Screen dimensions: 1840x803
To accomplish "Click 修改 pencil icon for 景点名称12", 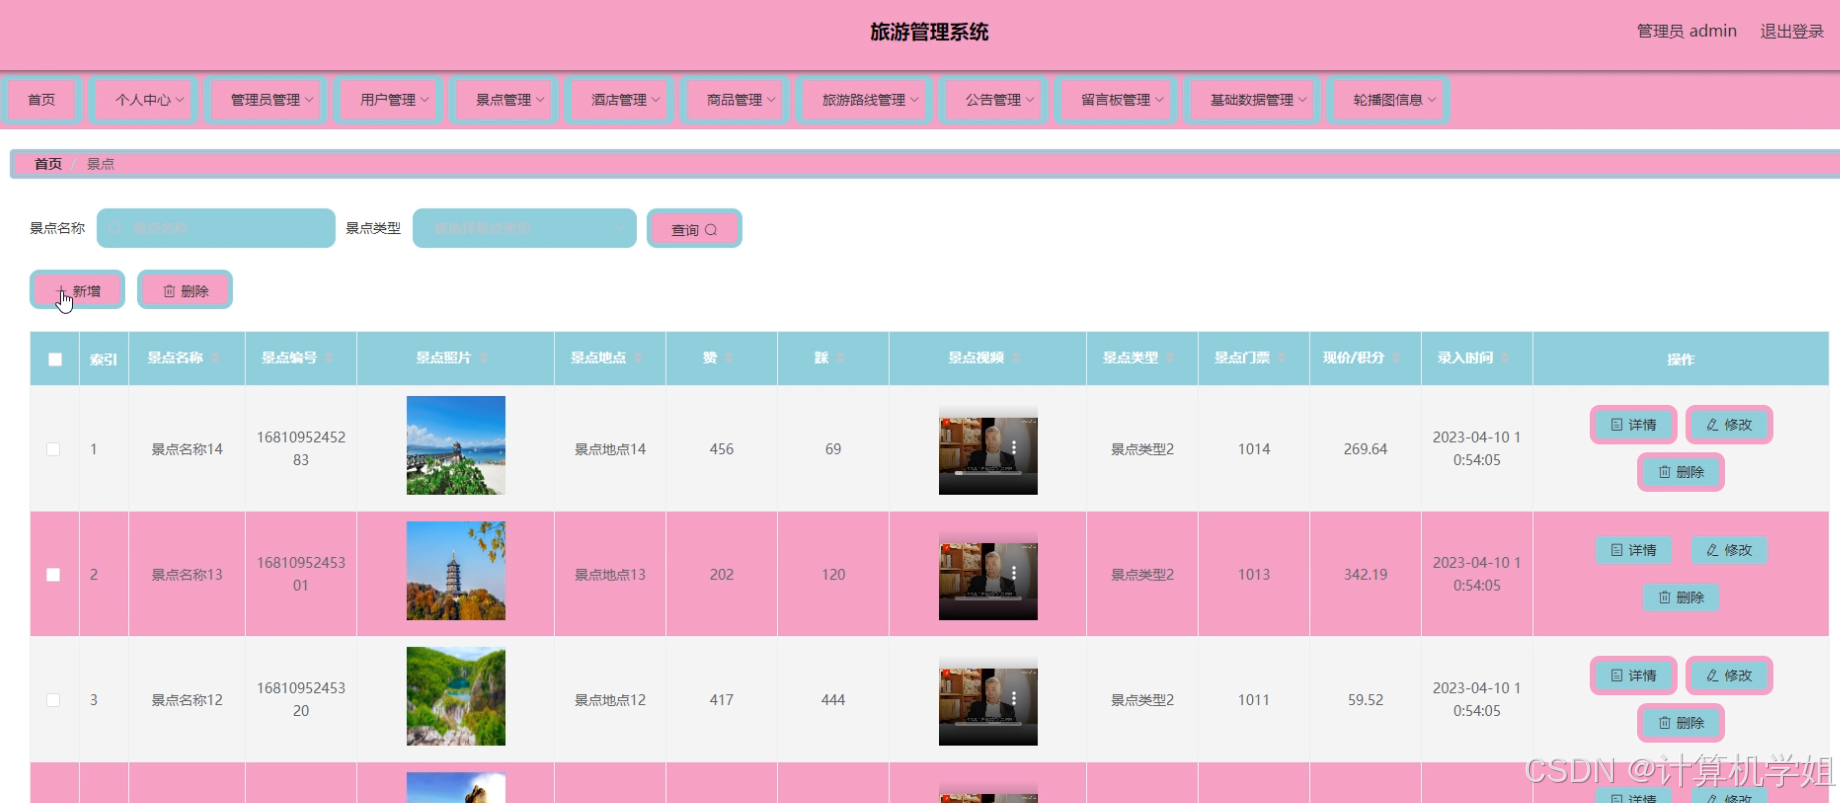I will point(1712,676).
